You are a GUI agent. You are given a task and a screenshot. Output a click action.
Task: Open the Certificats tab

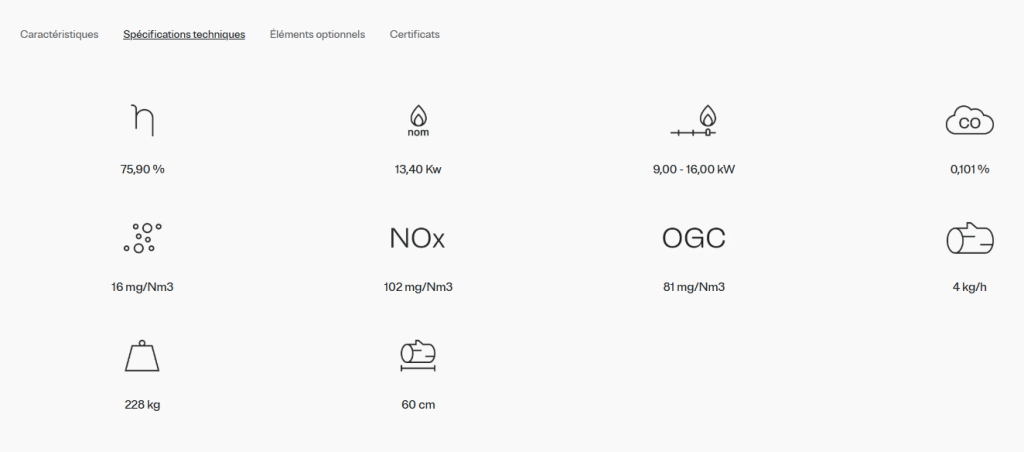[415, 35]
